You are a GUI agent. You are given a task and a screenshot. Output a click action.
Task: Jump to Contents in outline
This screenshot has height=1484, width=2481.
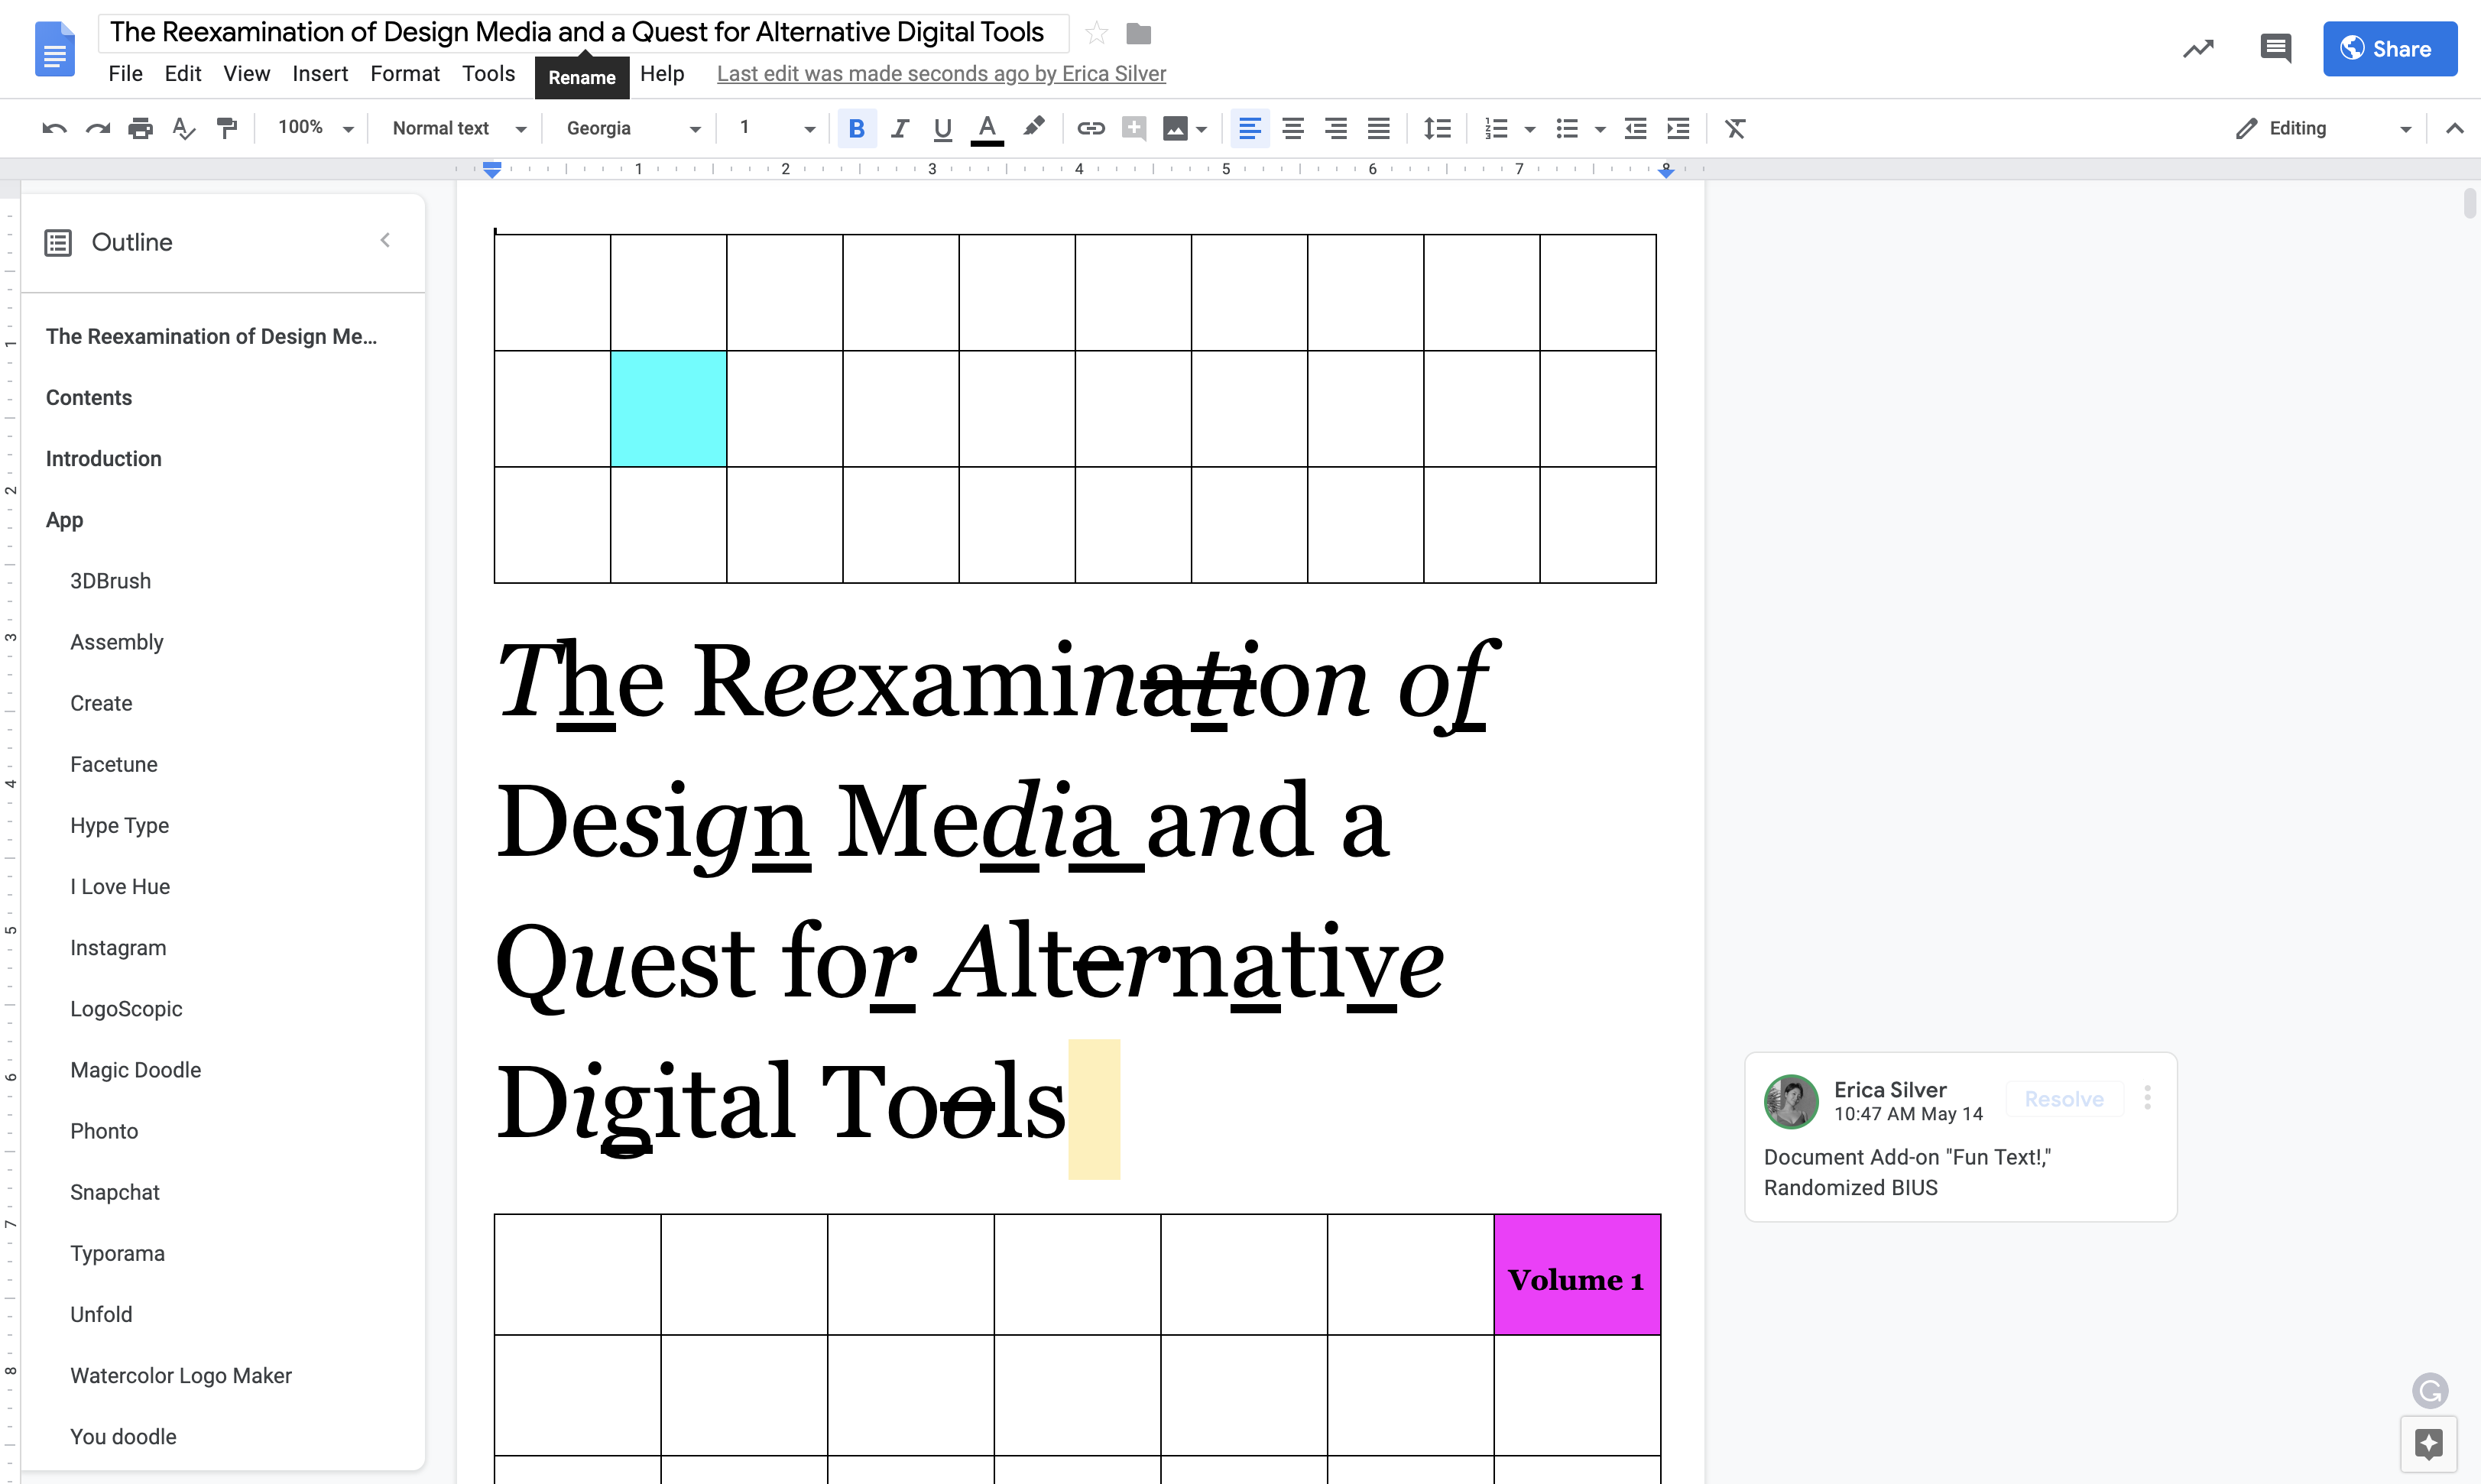point(88,398)
